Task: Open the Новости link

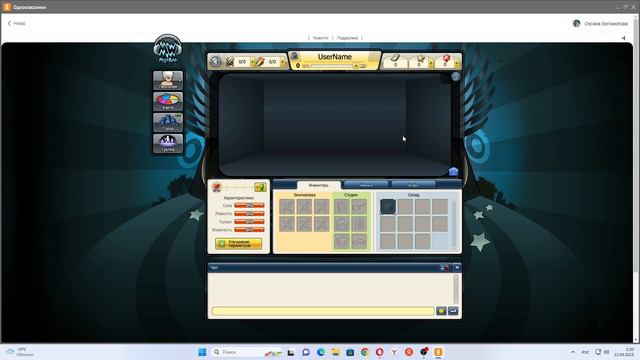Action: (320, 38)
